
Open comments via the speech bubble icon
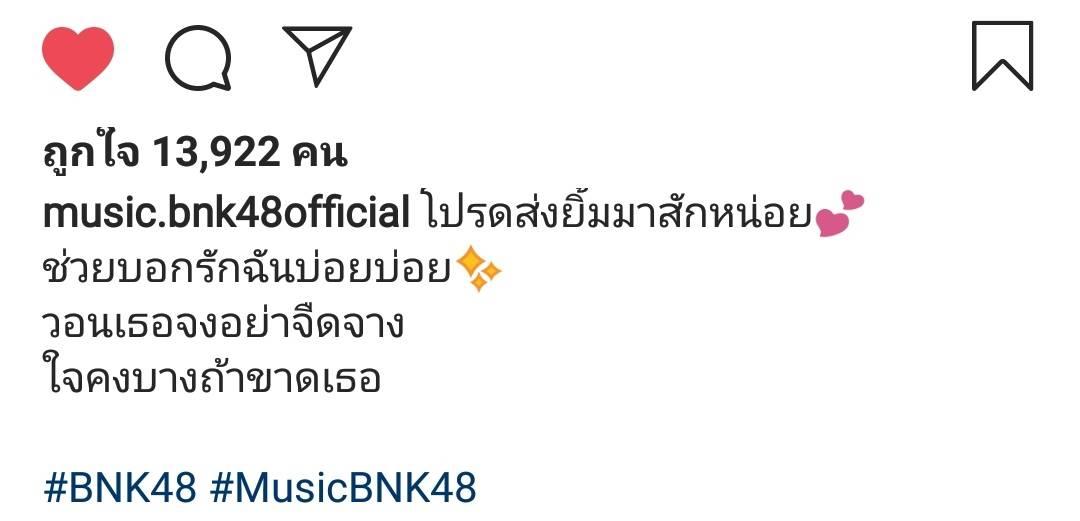(x=198, y=58)
